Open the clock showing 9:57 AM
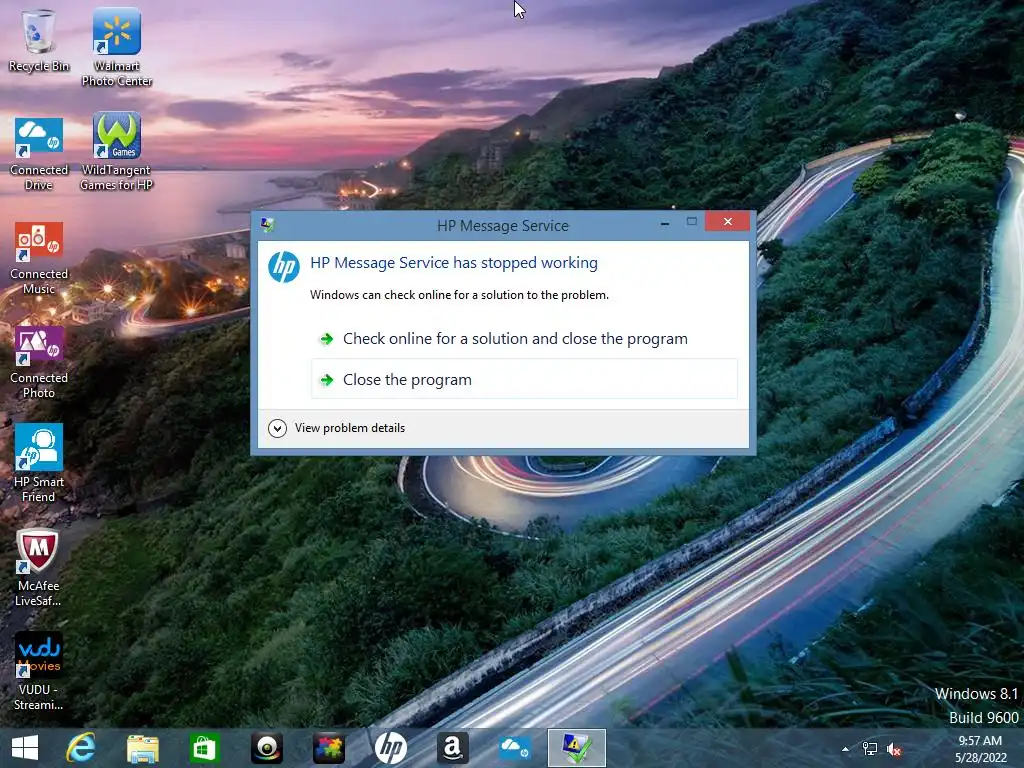The height and width of the screenshot is (768, 1024). pyautogui.click(x=980, y=749)
